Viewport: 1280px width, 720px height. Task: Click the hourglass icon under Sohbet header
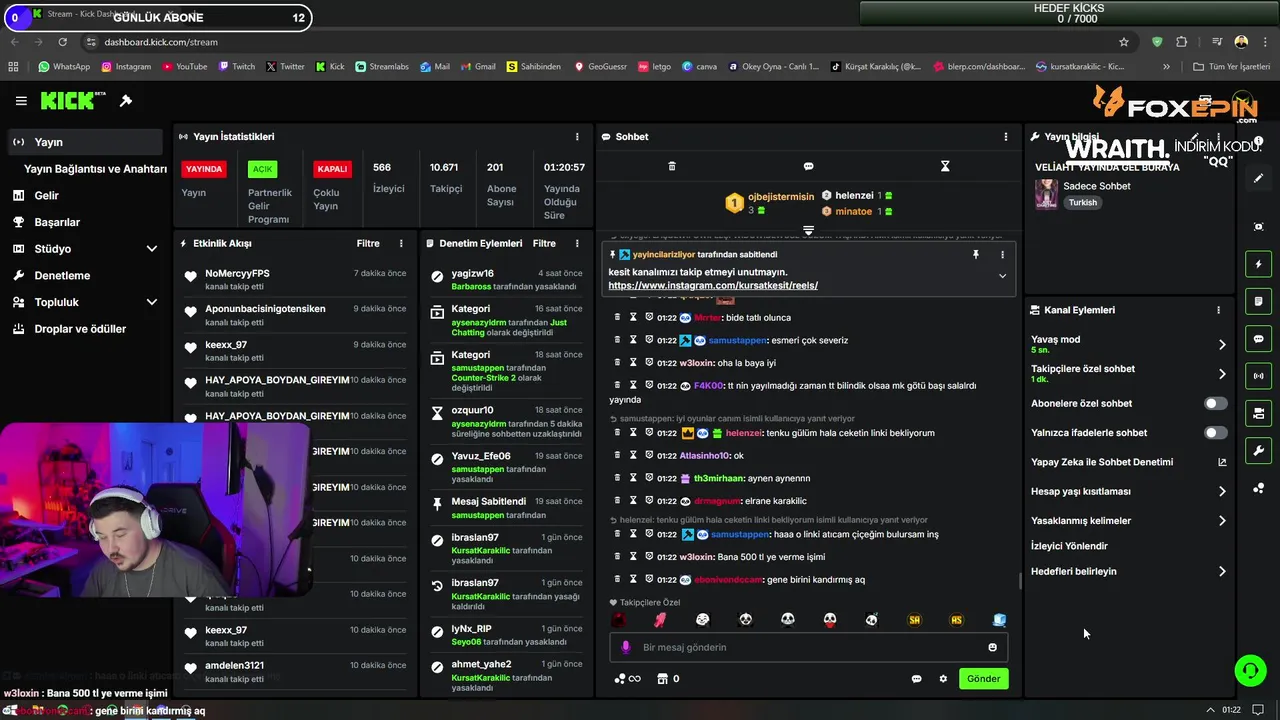coord(945,166)
